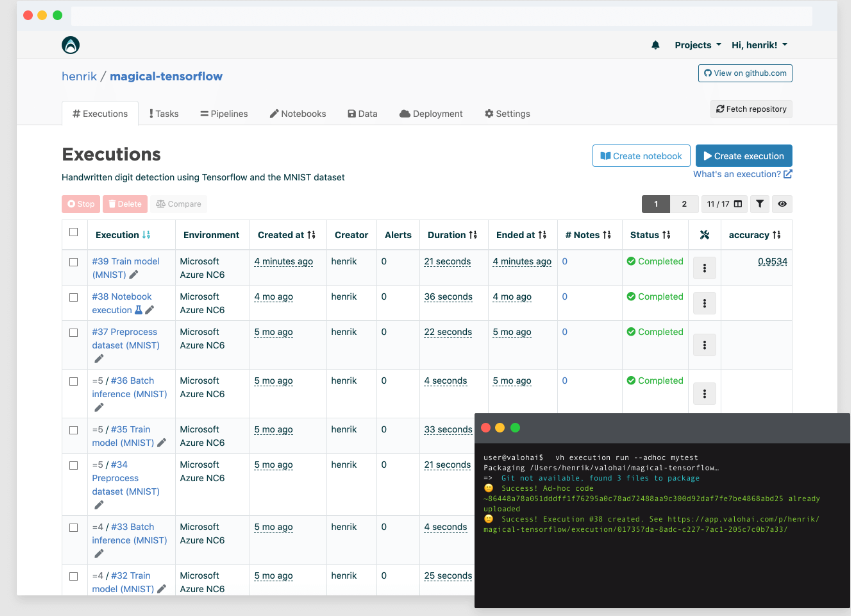Sort by Duration column
The height and width of the screenshot is (616, 851).
[x=452, y=235]
